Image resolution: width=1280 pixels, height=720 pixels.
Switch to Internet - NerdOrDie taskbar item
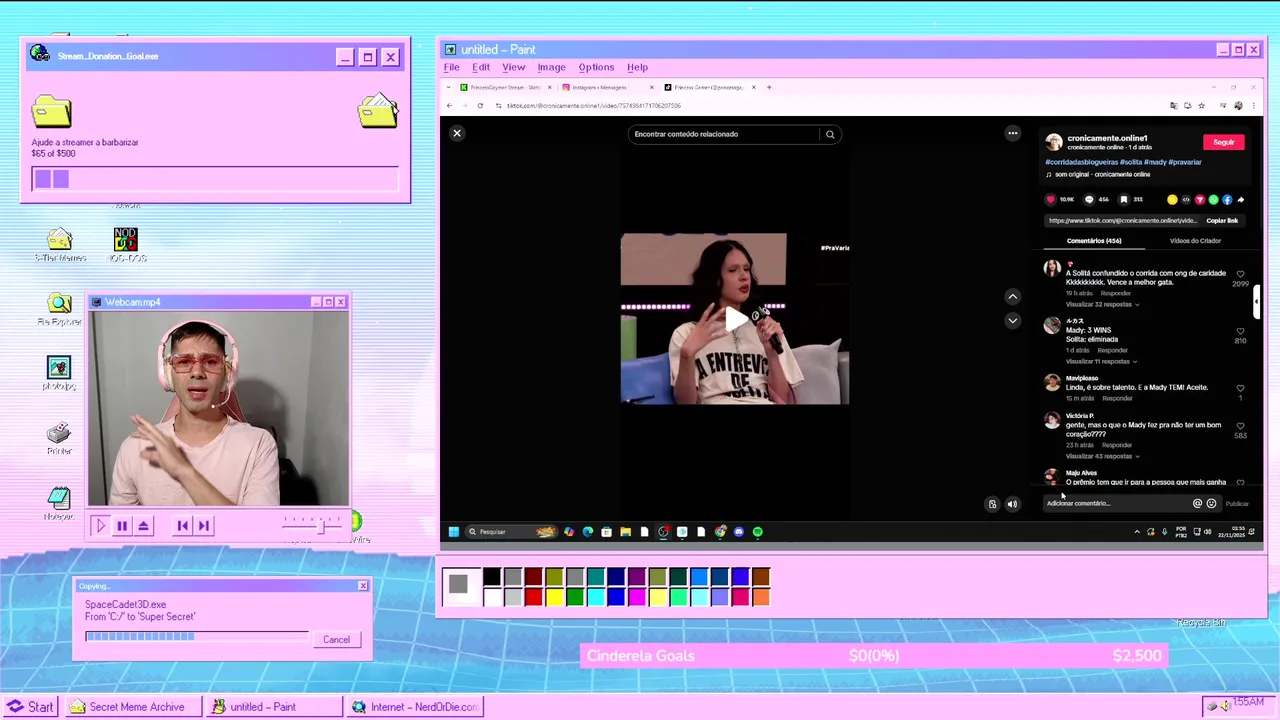[414, 707]
